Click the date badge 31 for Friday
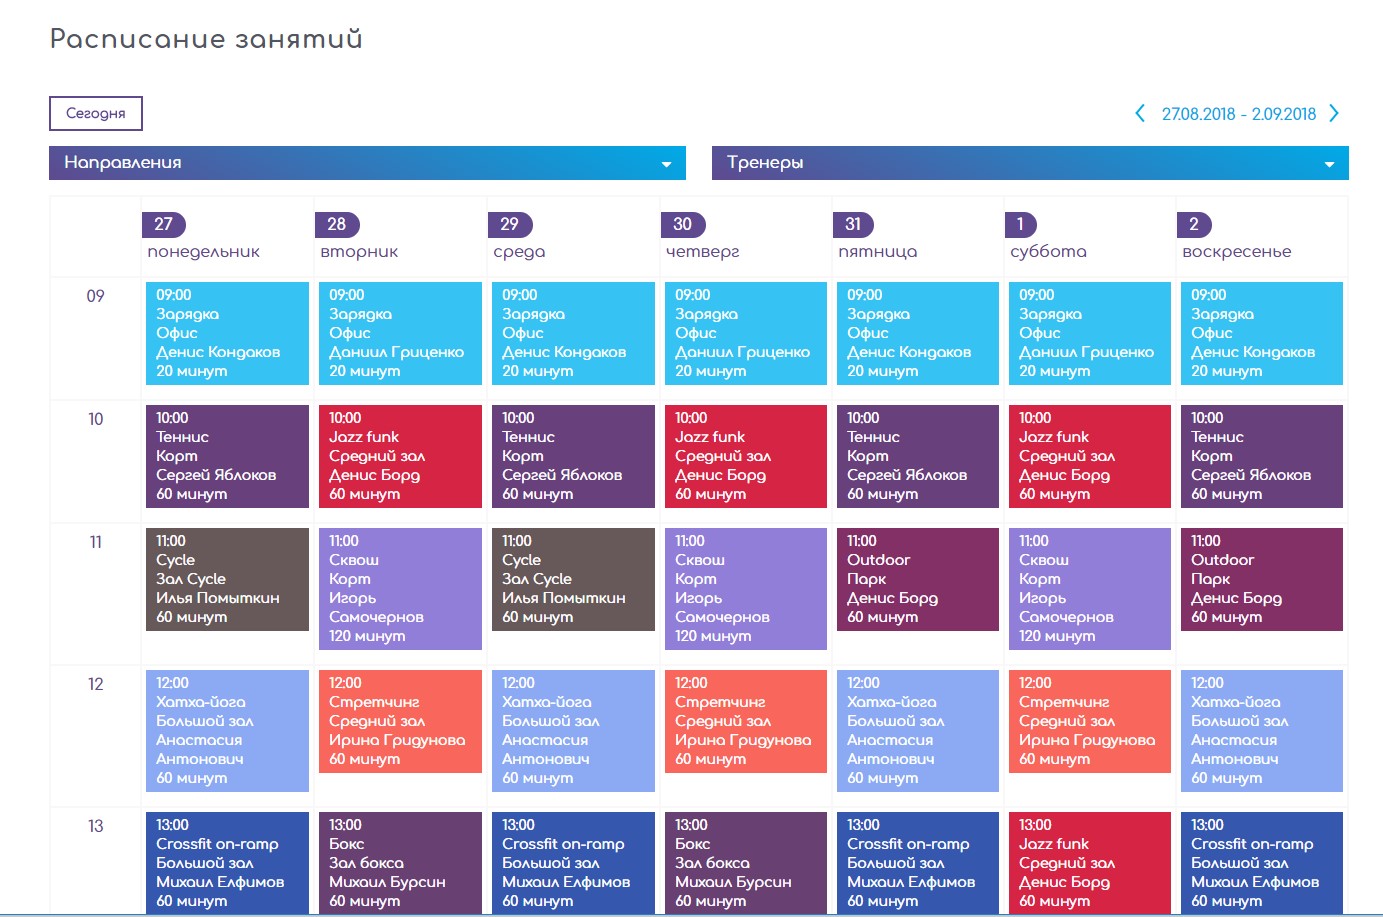This screenshot has width=1383, height=917. tap(853, 224)
